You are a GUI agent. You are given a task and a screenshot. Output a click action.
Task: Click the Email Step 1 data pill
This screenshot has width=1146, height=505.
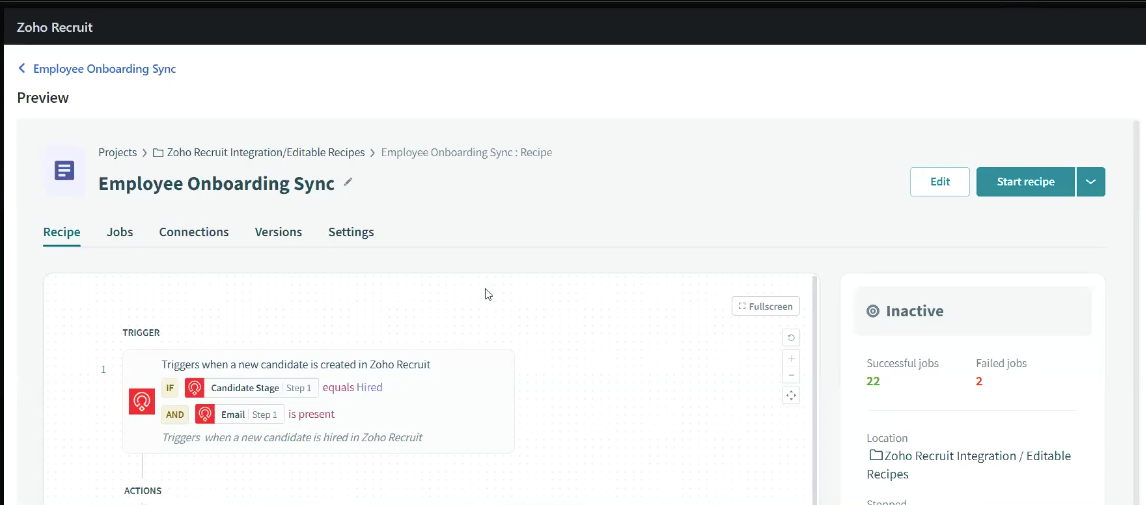(x=240, y=414)
